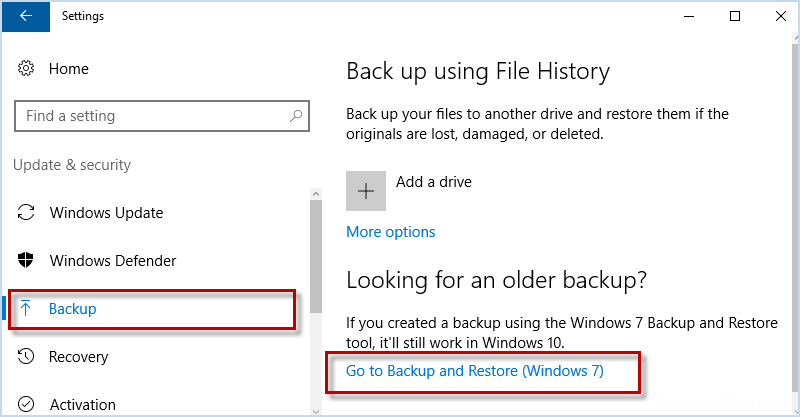
Task: Focus the Find a setting search field
Action: click(150, 116)
